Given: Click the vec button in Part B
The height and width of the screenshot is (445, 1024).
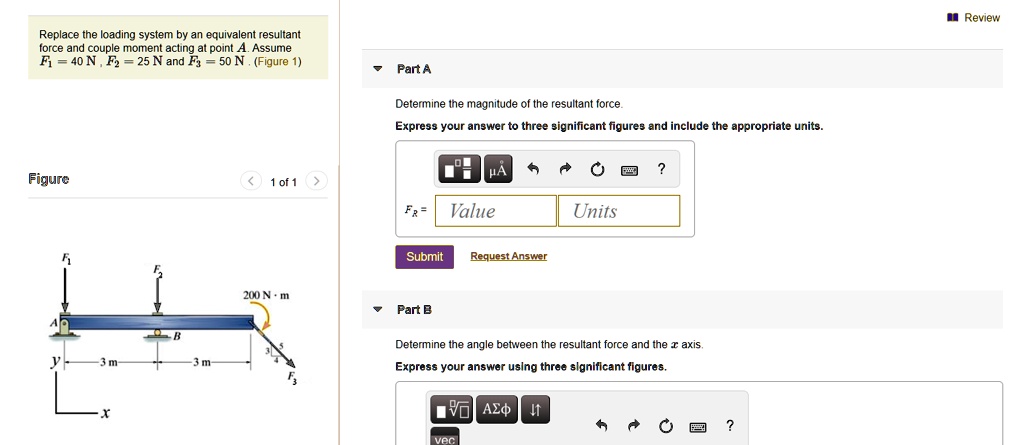Looking at the screenshot, I should coord(444,439).
